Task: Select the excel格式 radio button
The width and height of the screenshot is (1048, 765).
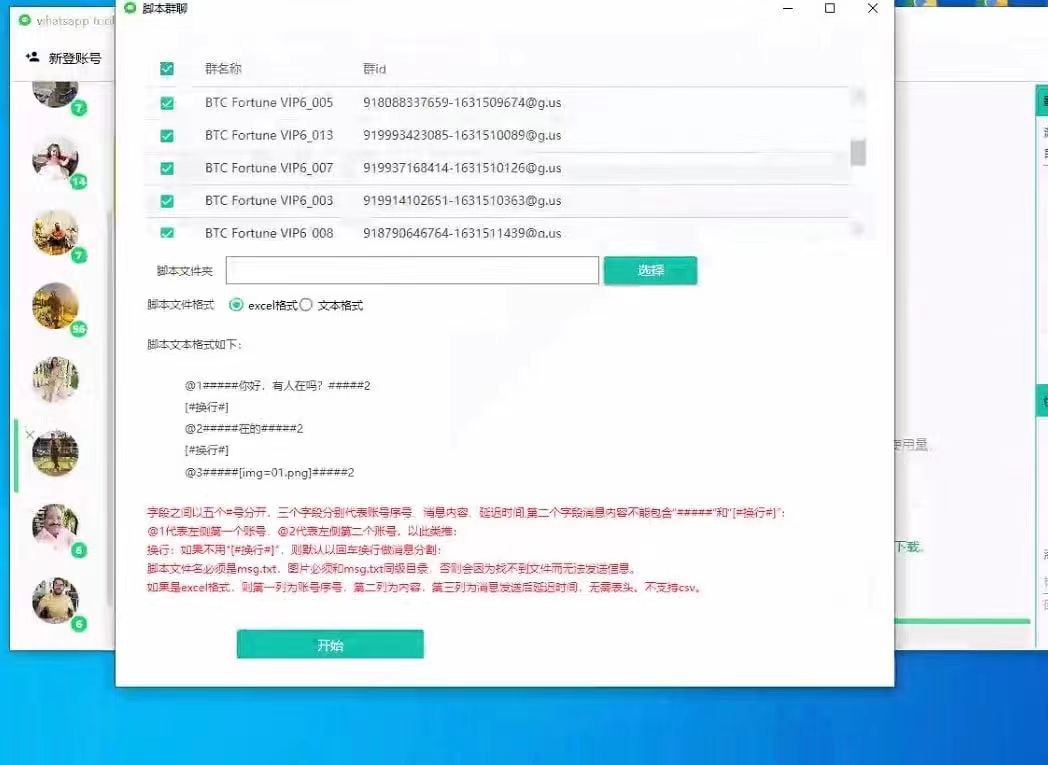Action: tap(236, 305)
